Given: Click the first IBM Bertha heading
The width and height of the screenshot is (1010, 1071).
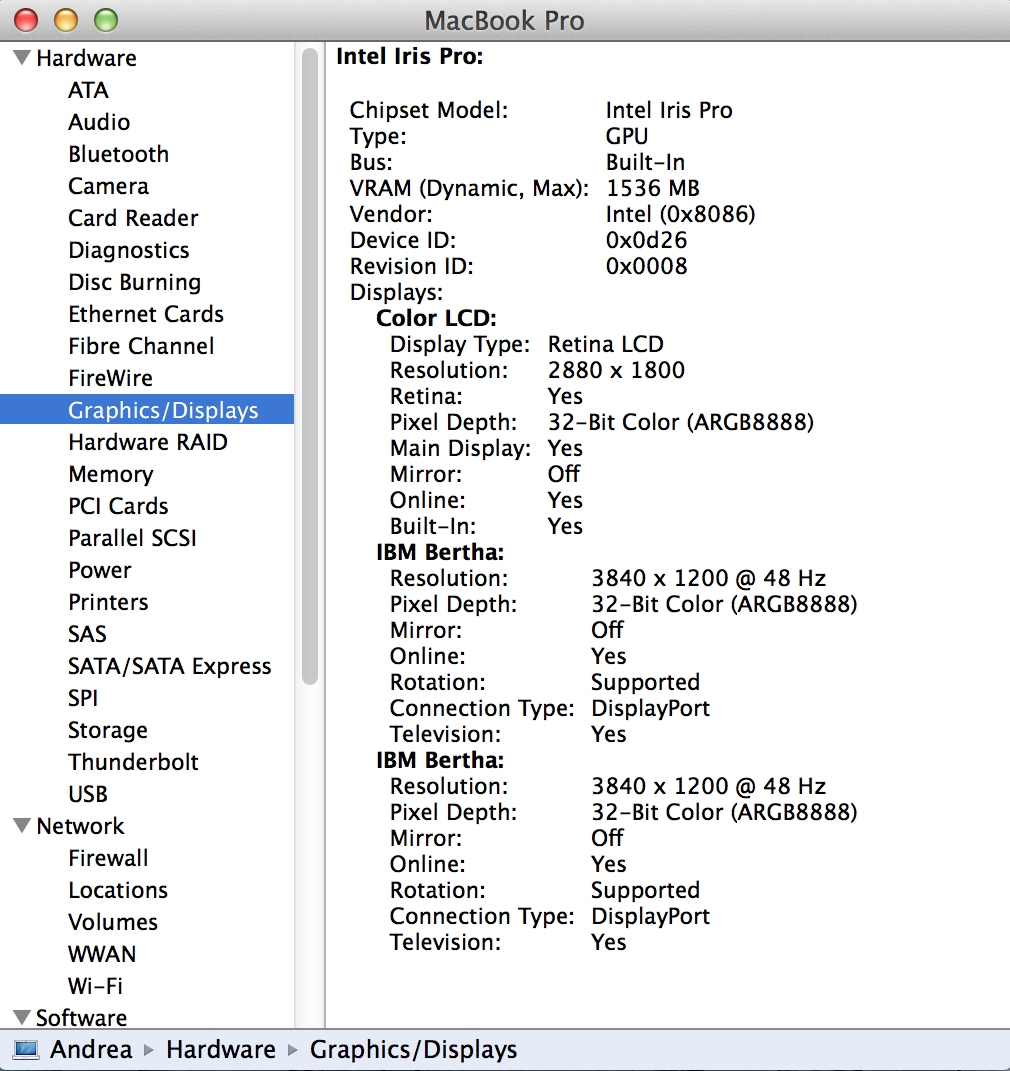Looking at the screenshot, I should pyautogui.click(x=440, y=552).
